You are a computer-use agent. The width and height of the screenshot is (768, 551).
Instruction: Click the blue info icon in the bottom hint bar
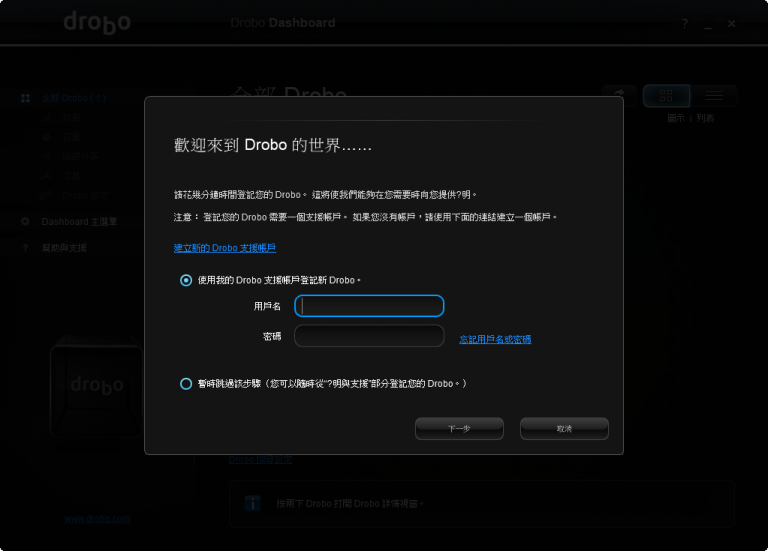click(x=253, y=503)
